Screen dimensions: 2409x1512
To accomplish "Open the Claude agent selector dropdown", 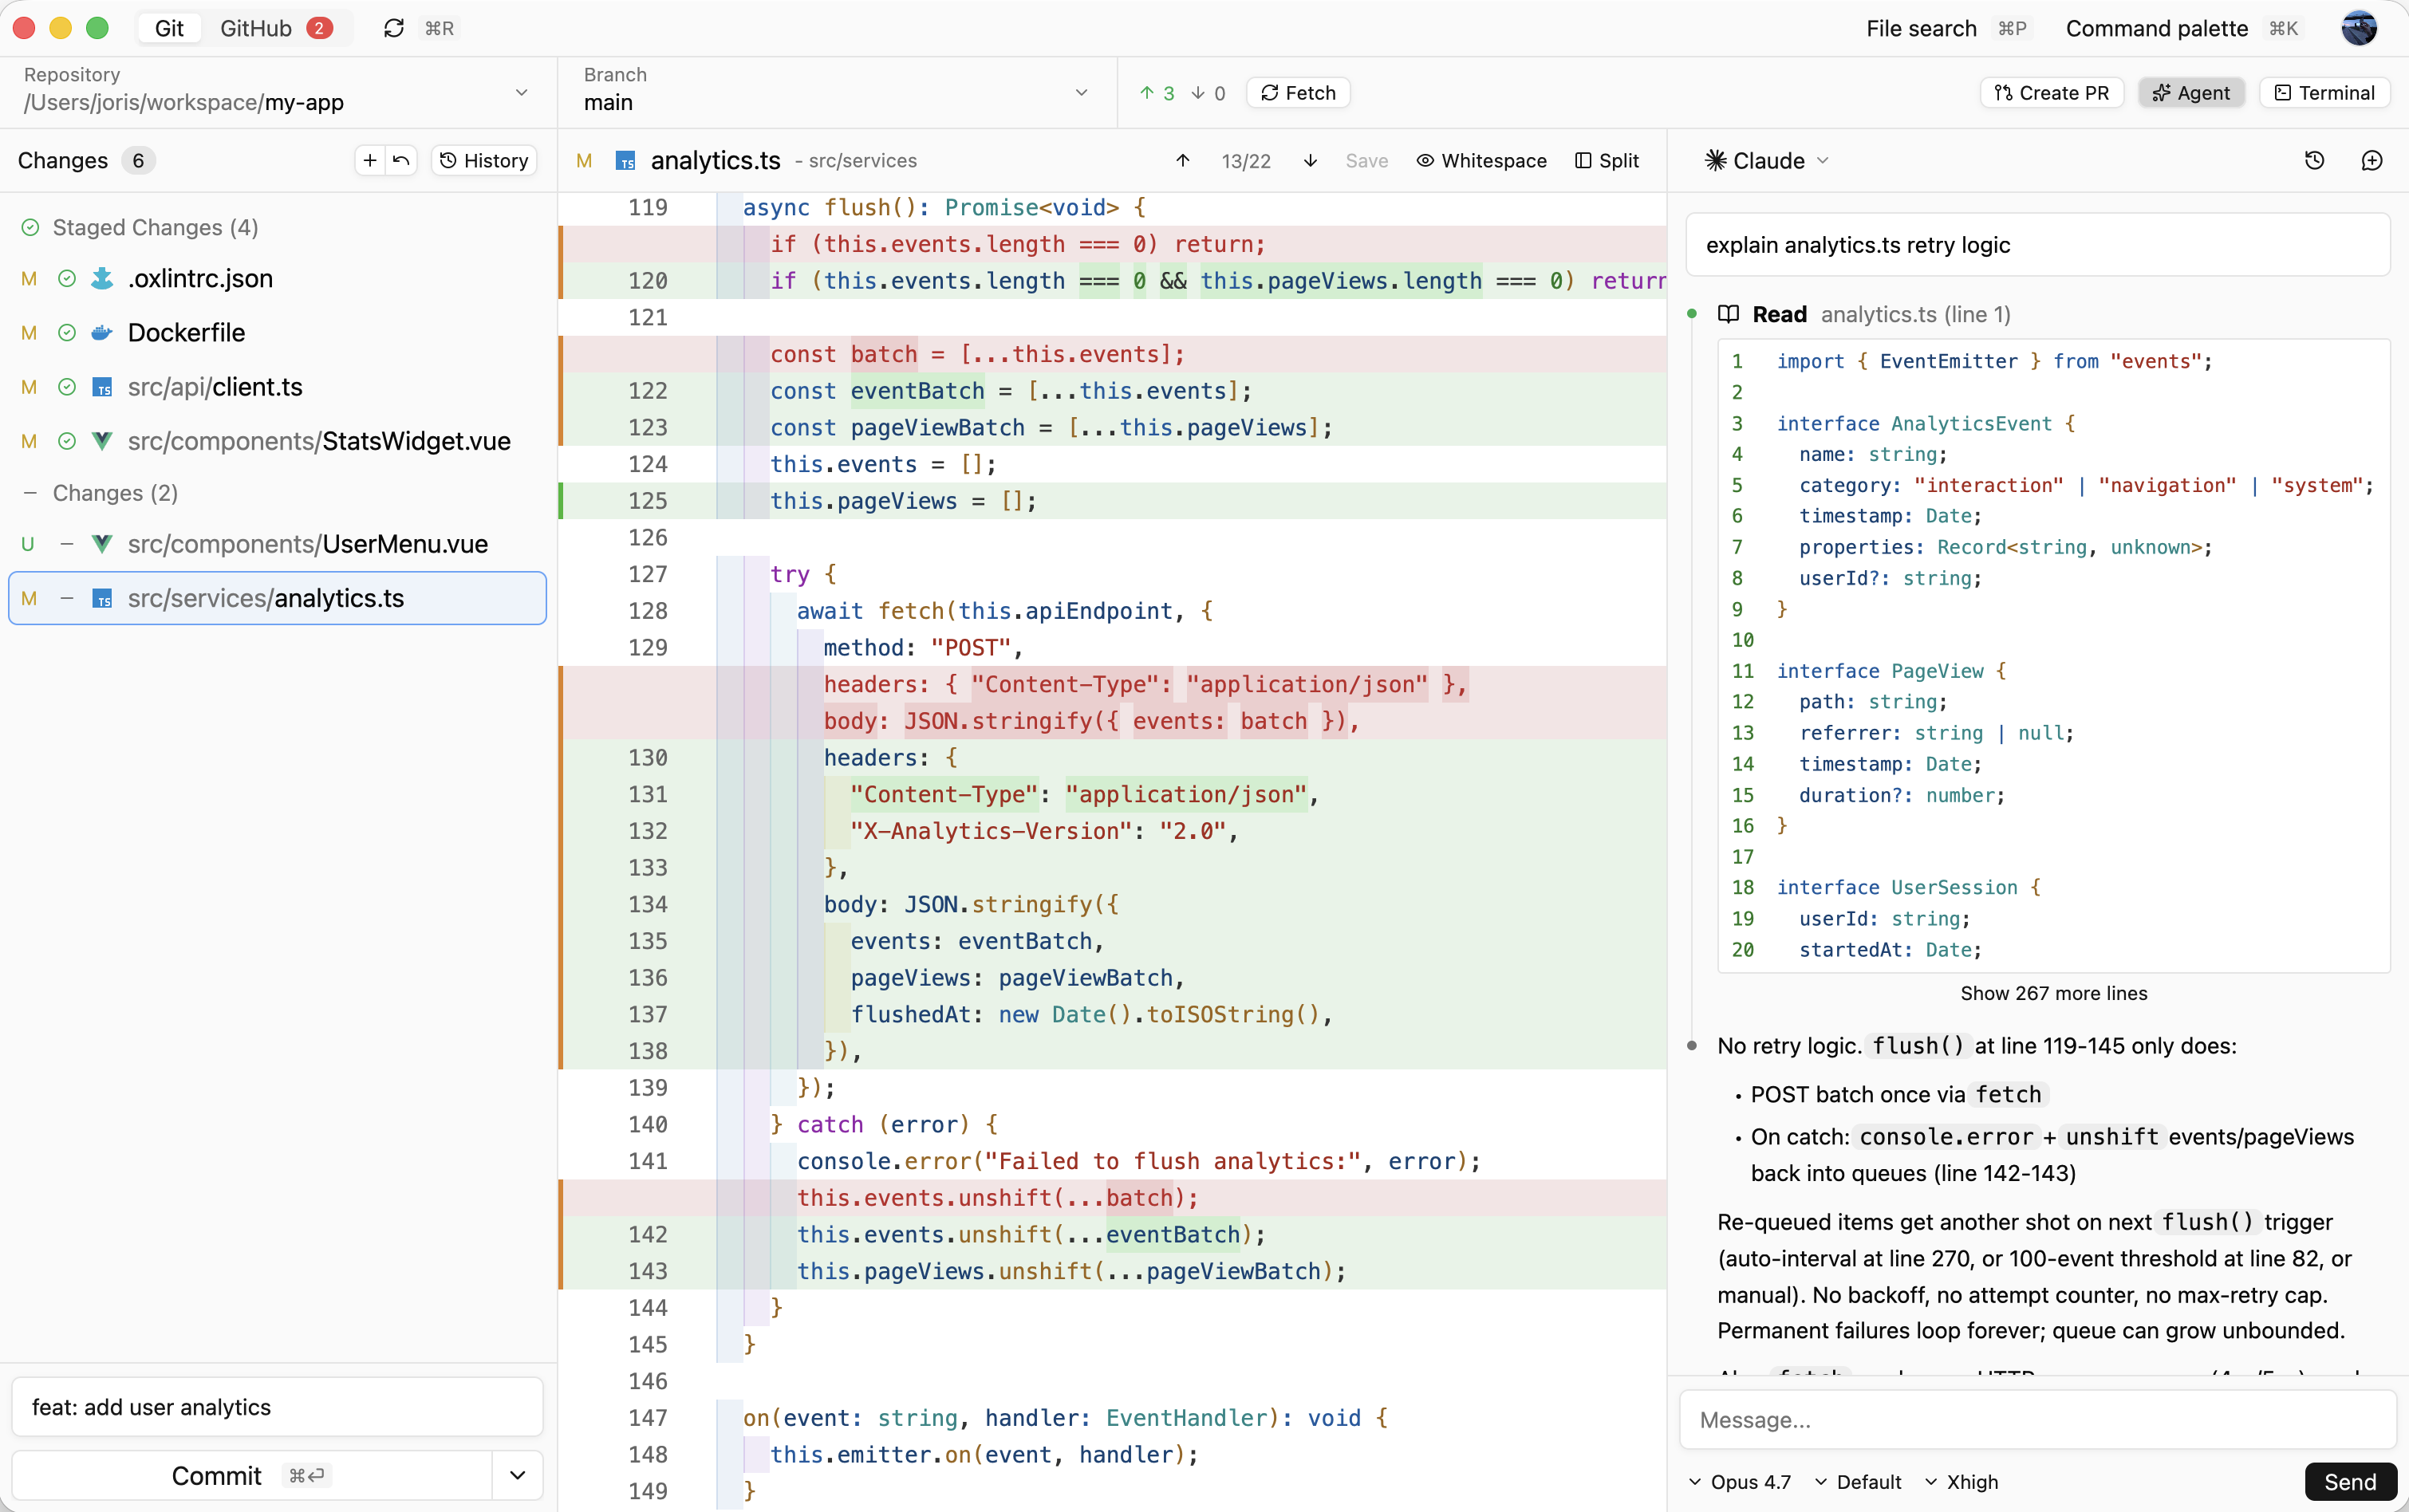I will tap(1768, 160).
